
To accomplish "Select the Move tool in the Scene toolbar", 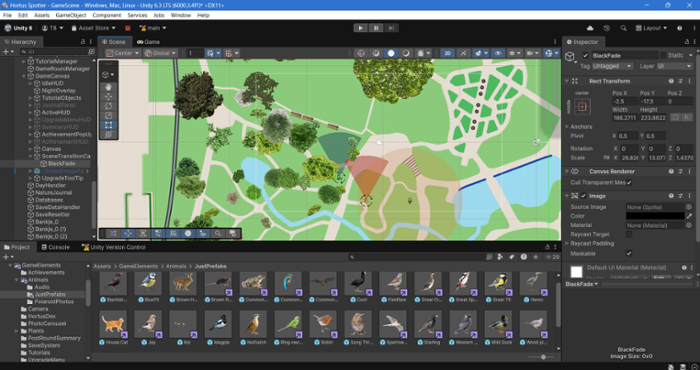I will click(x=108, y=96).
